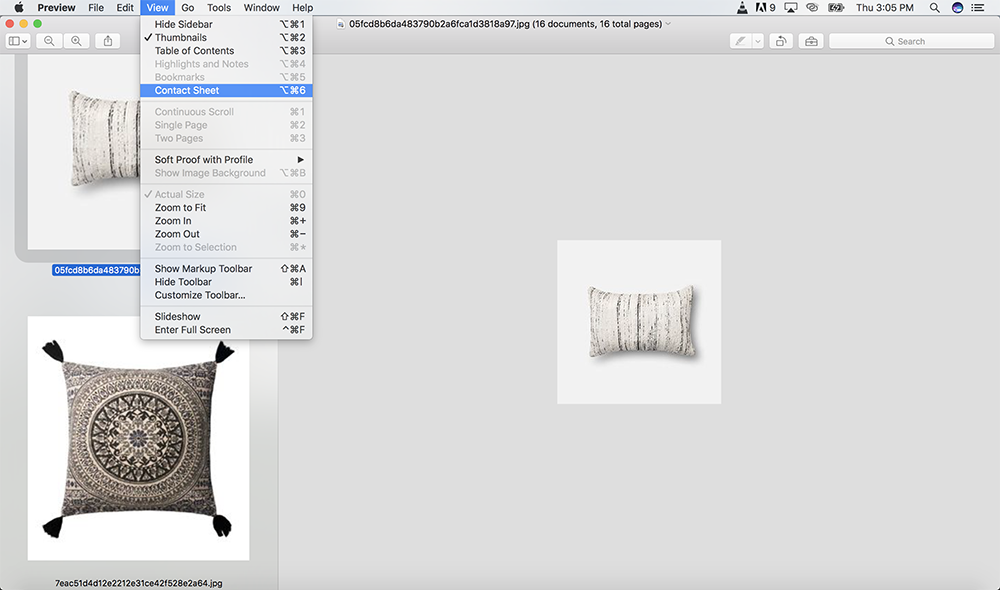The image size is (1000, 590).
Task: Click the clock Thu 3:05 PM
Action: click(x=885, y=8)
